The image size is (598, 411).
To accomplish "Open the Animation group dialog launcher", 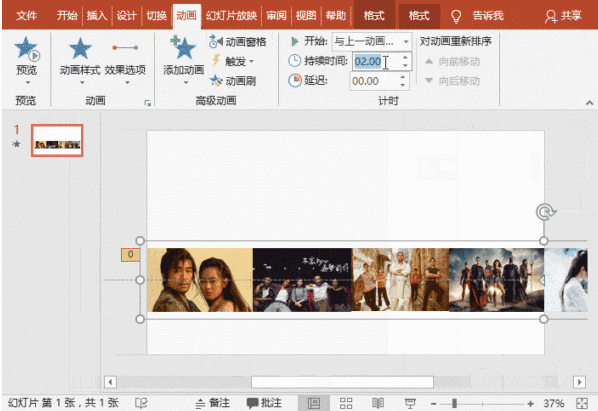I will point(148,103).
